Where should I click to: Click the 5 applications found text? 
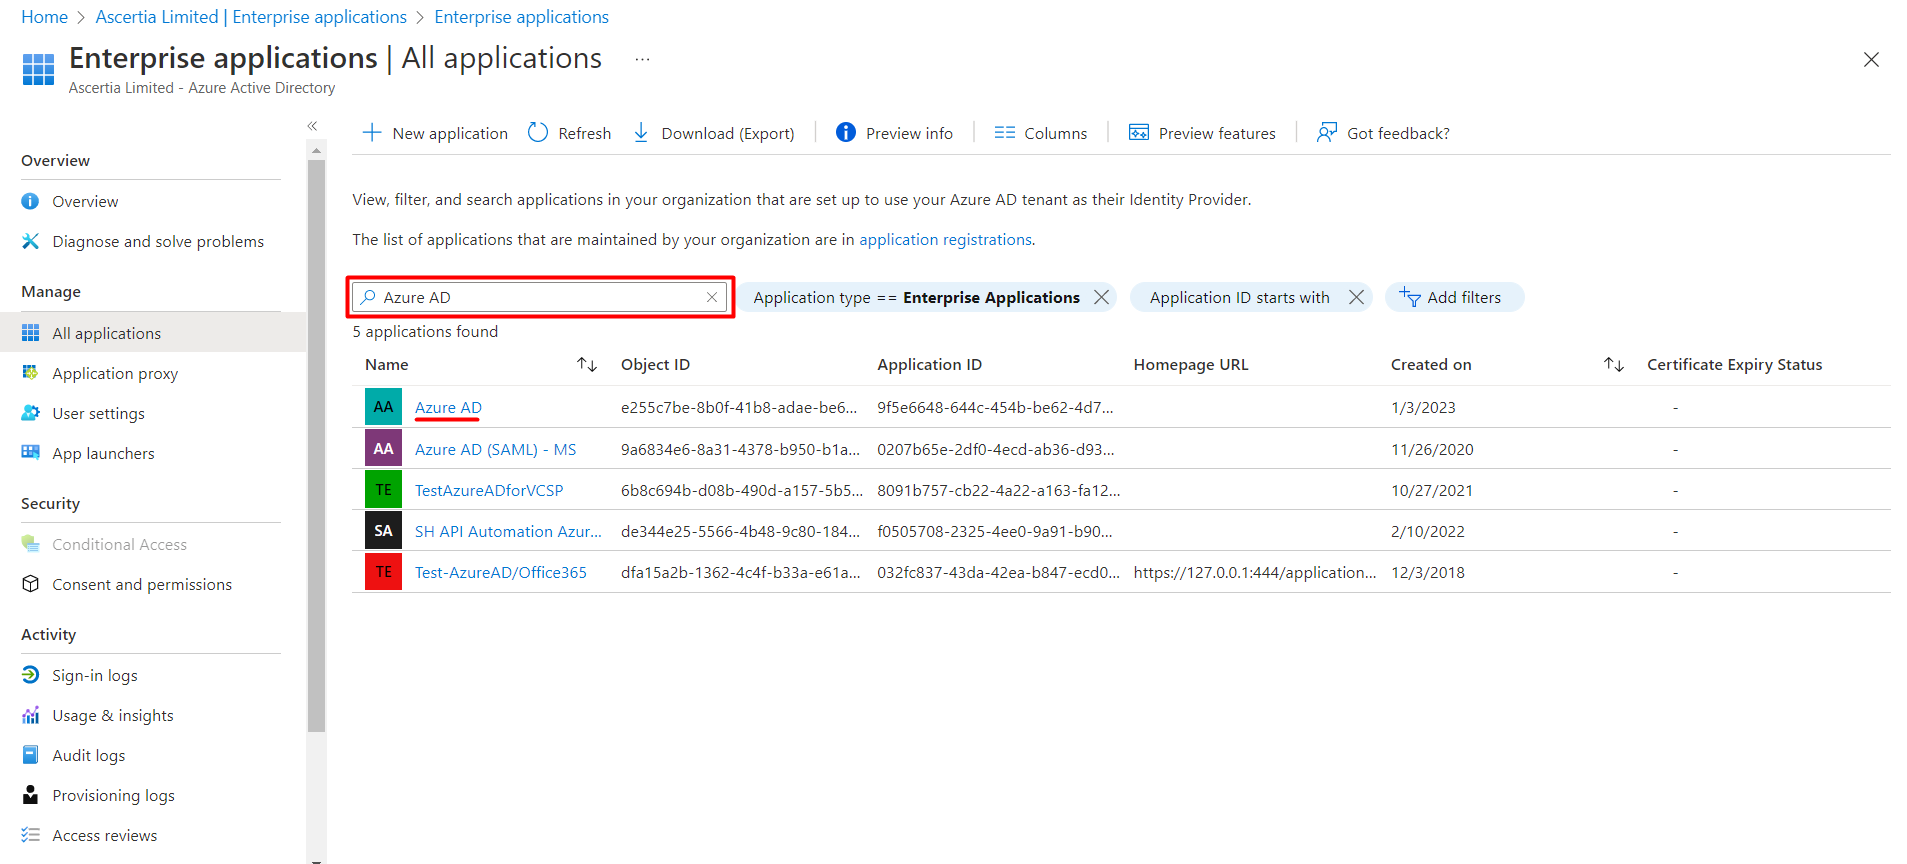pyautogui.click(x=425, y=332)
